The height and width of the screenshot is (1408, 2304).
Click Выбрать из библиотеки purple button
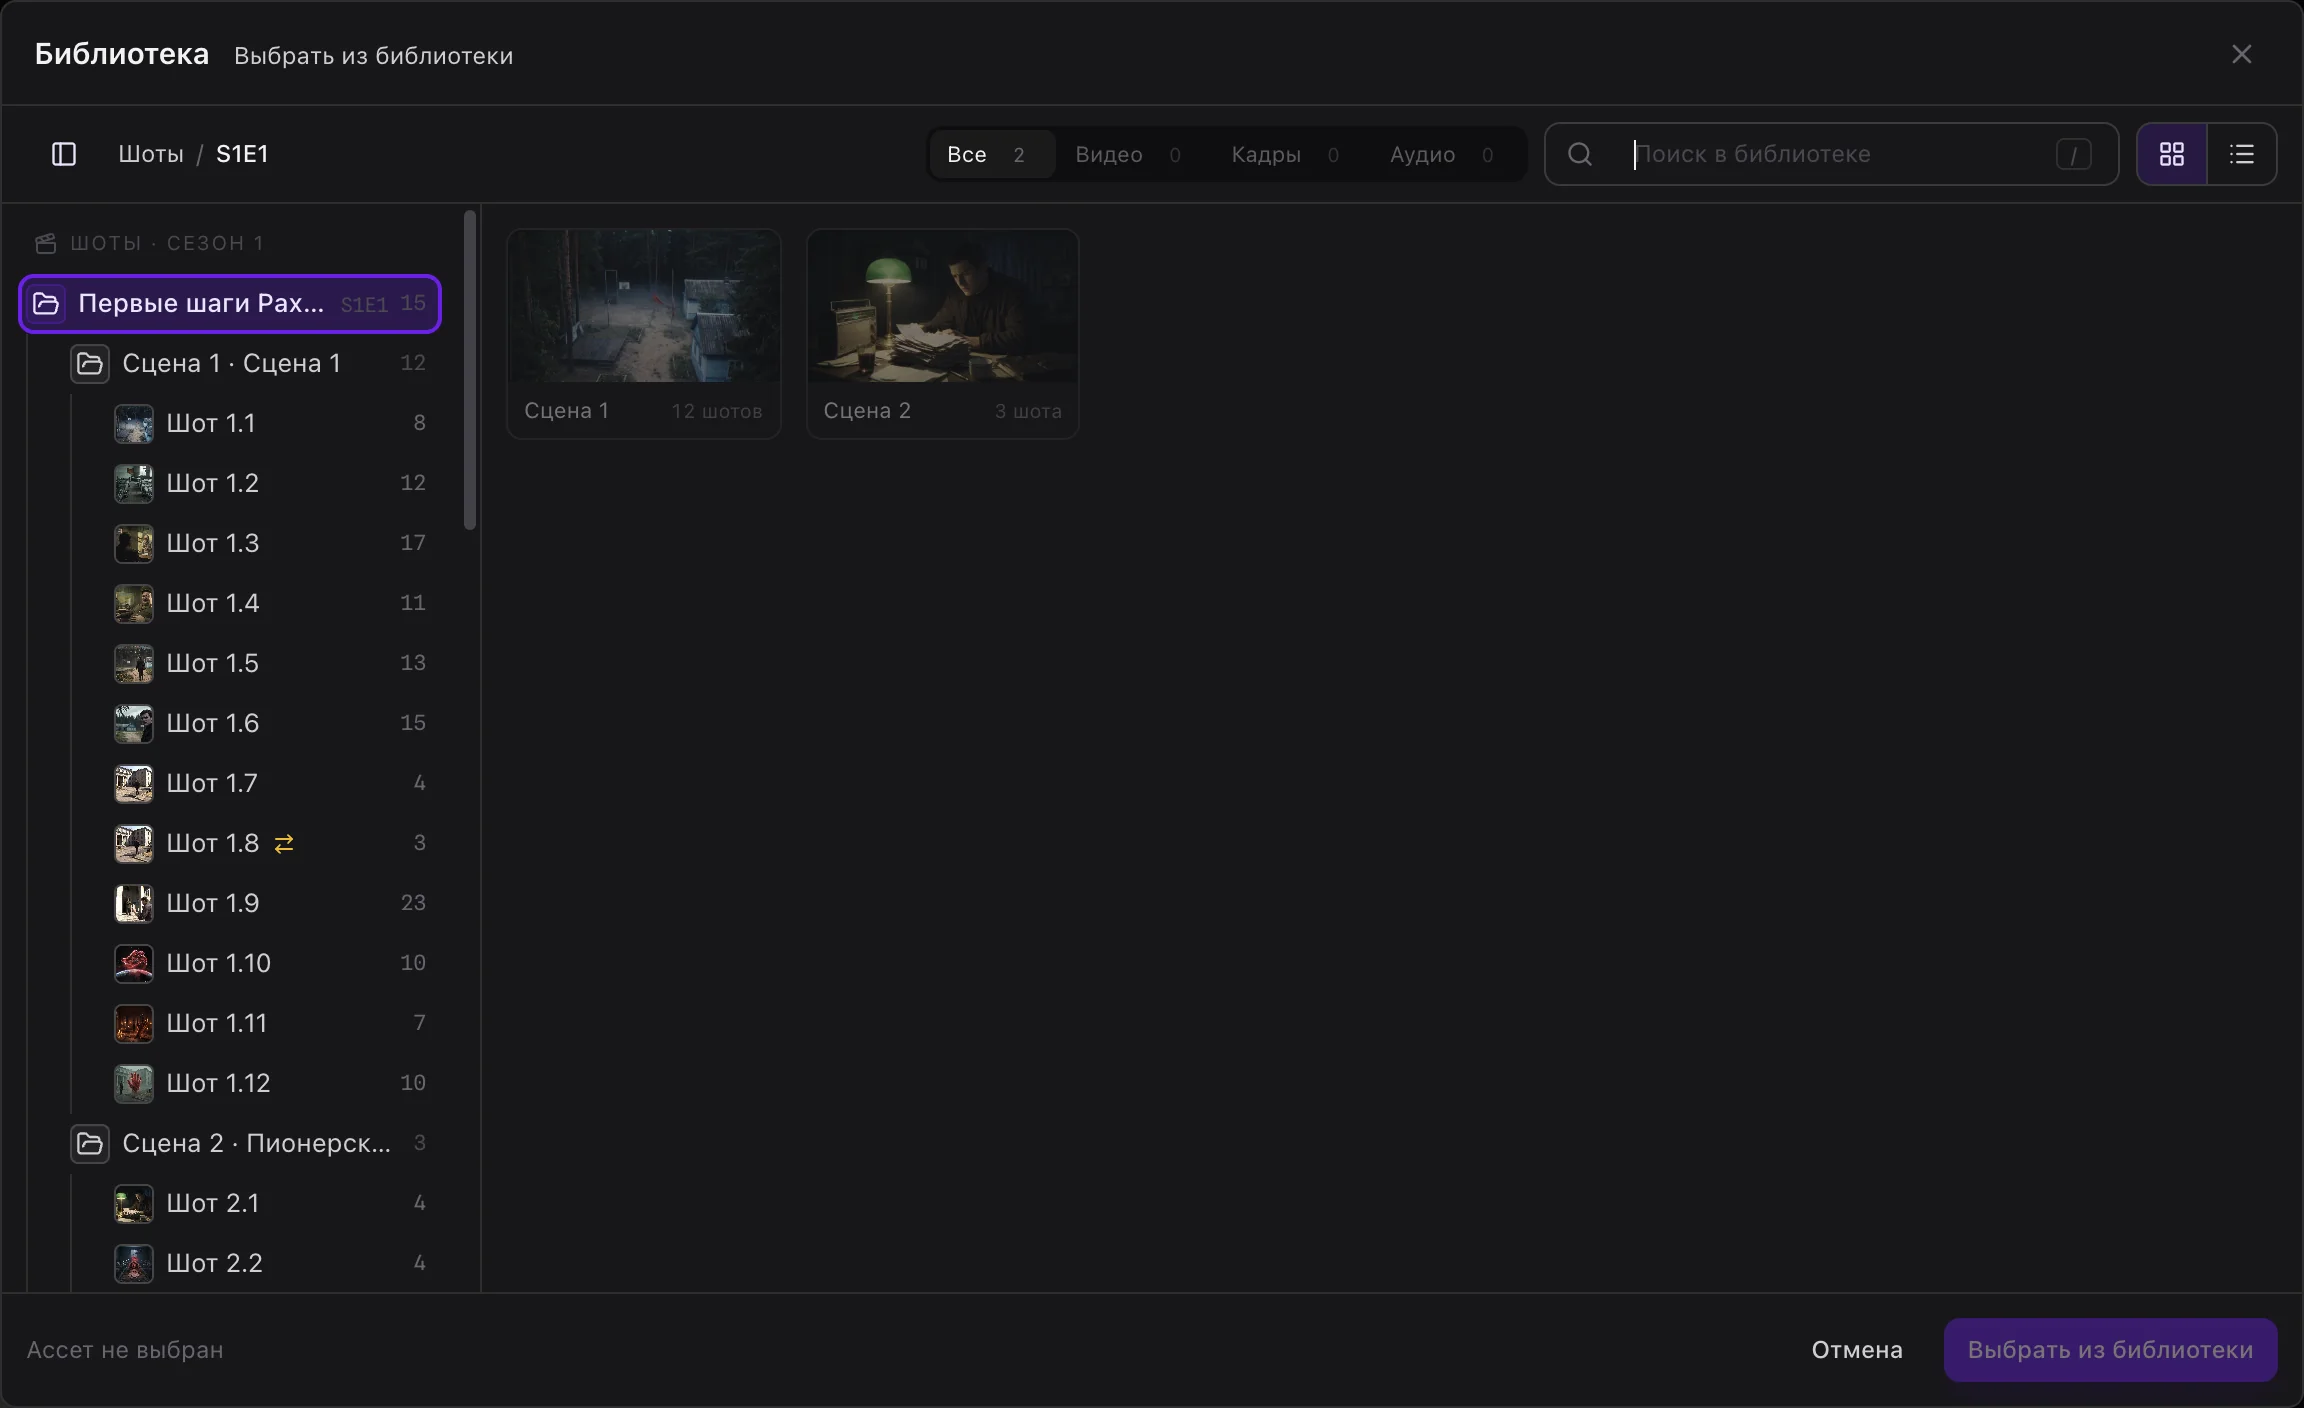pyautogui.click(x=2110, y=1350)
